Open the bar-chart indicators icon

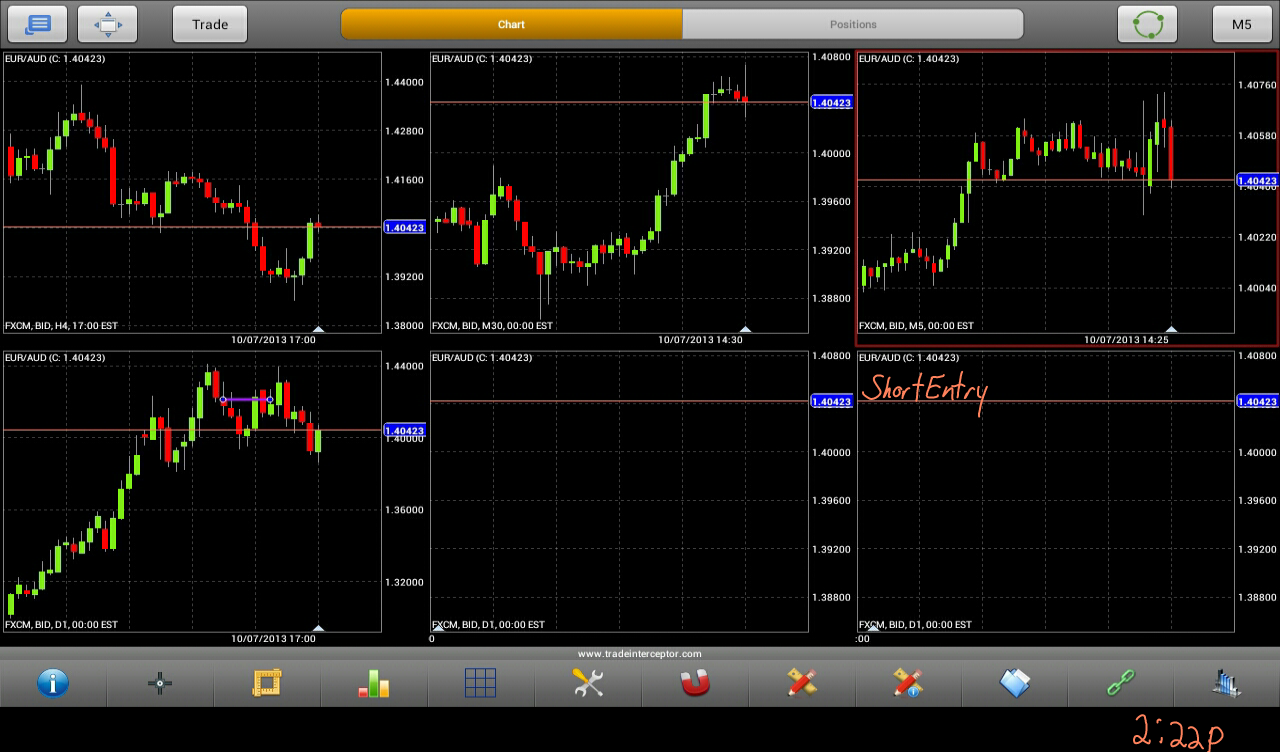click(x=373, y=684)
